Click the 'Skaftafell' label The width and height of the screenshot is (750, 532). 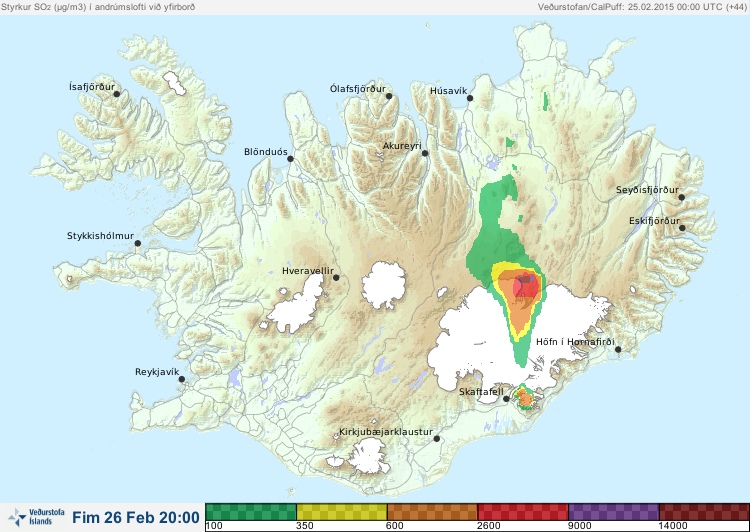pyautogui.click(x=481, y=392)
